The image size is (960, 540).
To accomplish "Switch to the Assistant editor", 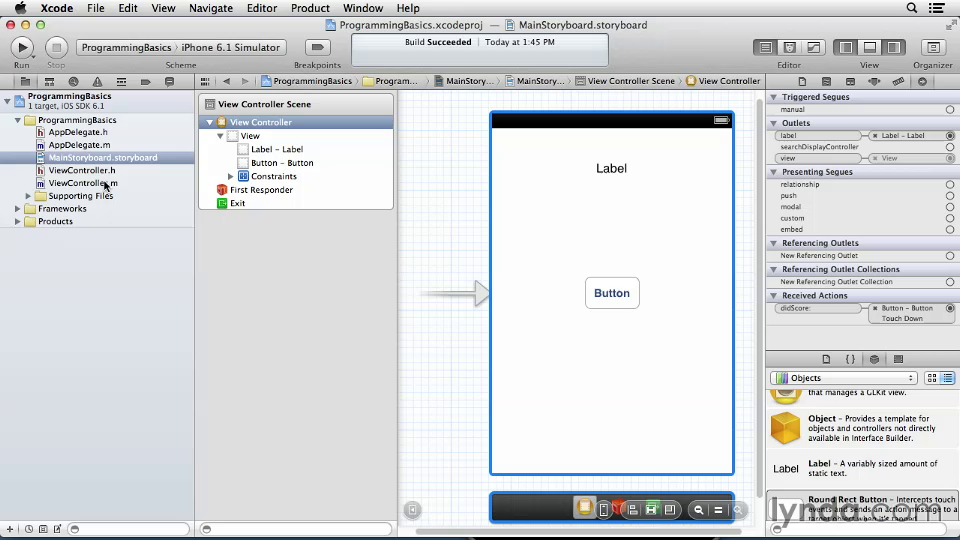I will tap(790, 47).
